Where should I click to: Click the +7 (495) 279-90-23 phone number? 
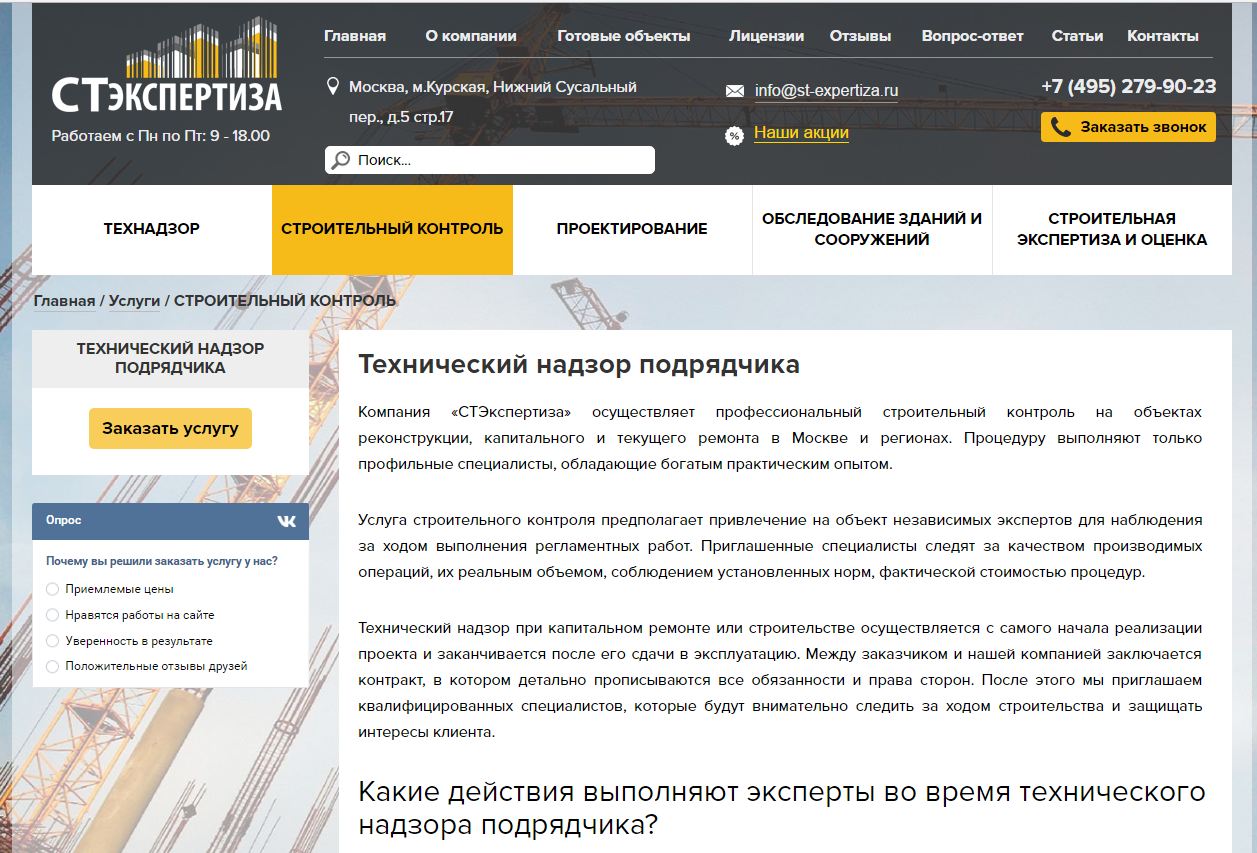pos(1128,87)
